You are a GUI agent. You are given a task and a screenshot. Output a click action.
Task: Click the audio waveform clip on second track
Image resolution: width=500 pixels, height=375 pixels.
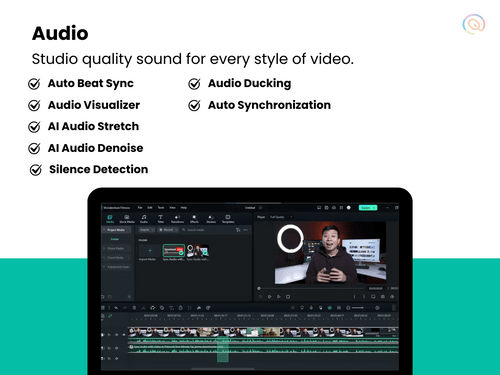263,349
